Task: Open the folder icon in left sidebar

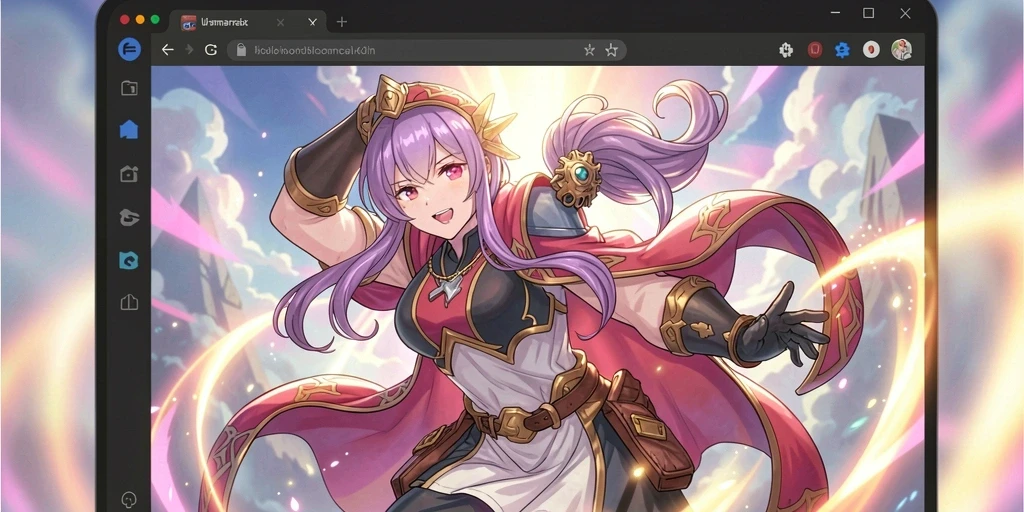Action: pyautogui.click(x=129, y=88)
